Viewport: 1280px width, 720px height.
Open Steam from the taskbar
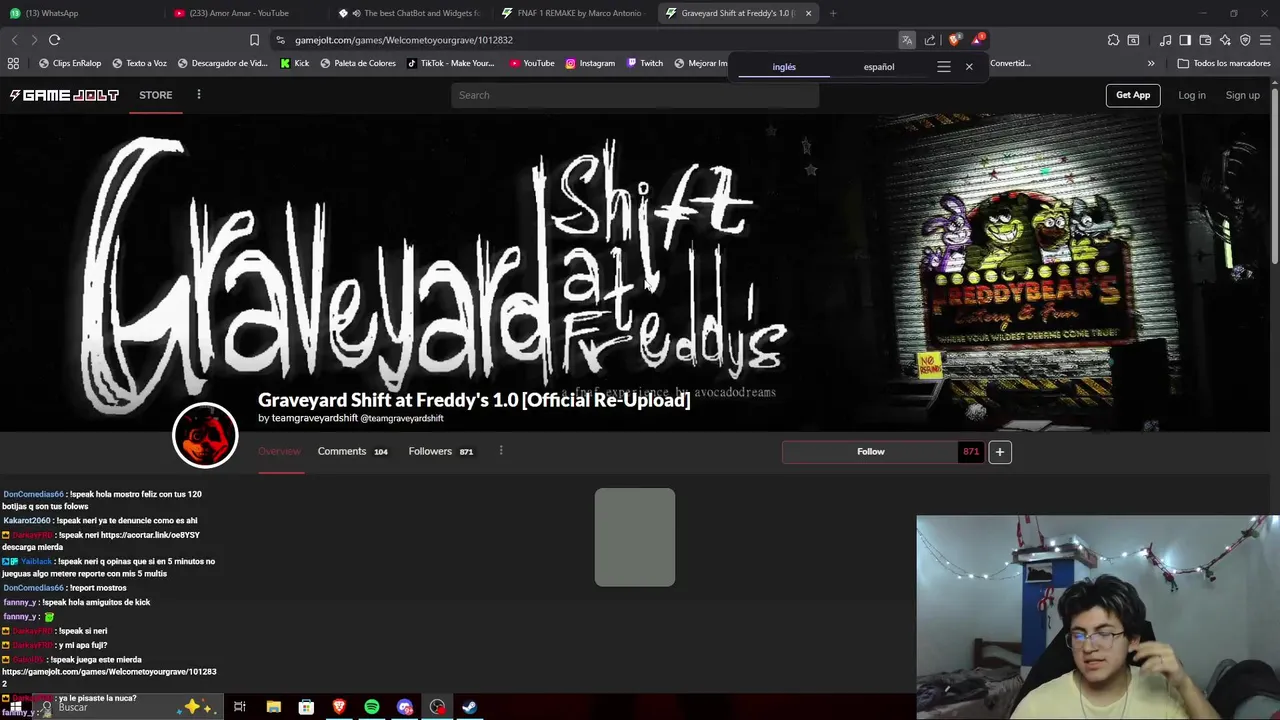[x=469, y=707]
